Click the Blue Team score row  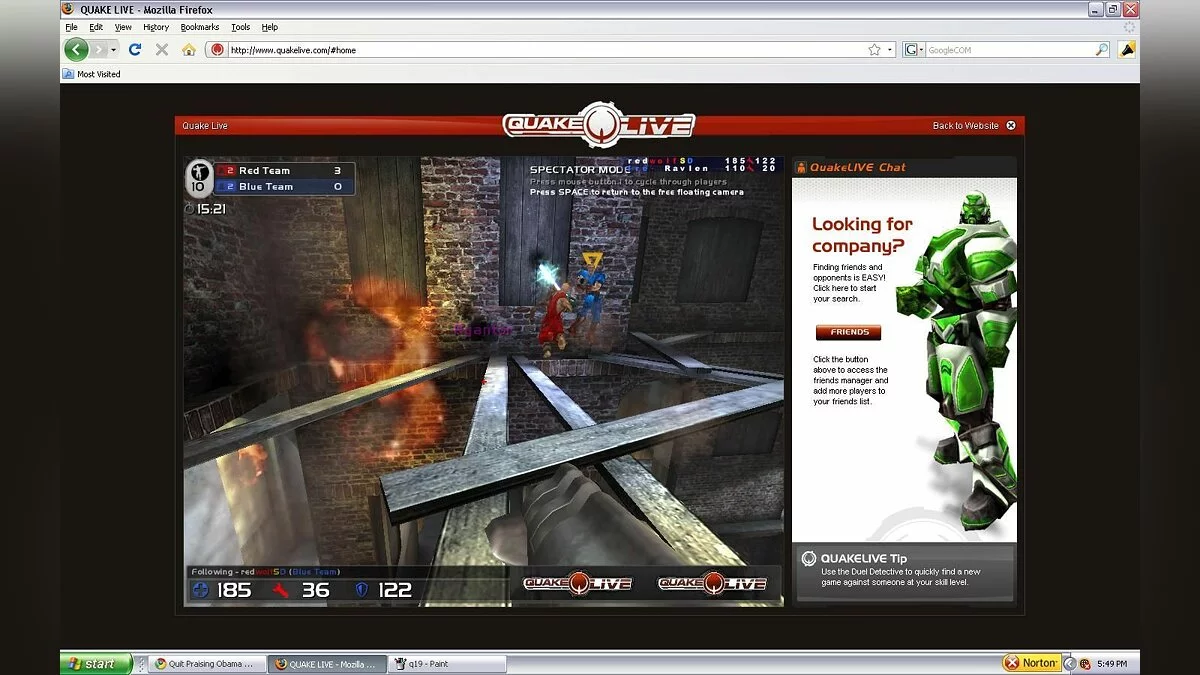tap(284, 187)
